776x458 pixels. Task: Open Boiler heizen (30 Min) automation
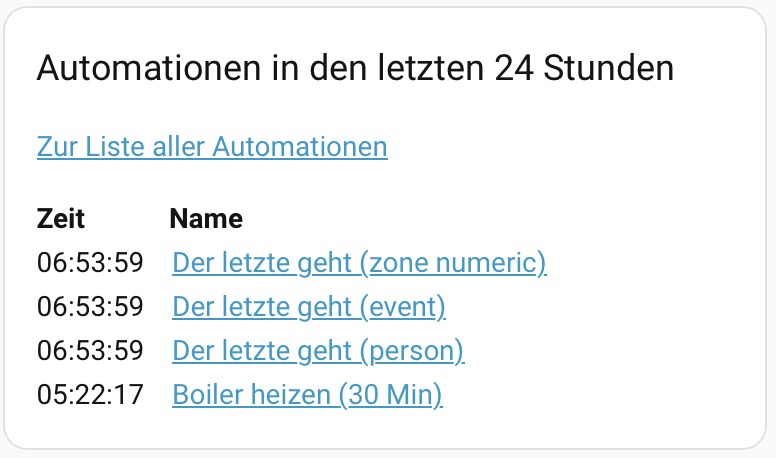(307, 395)
